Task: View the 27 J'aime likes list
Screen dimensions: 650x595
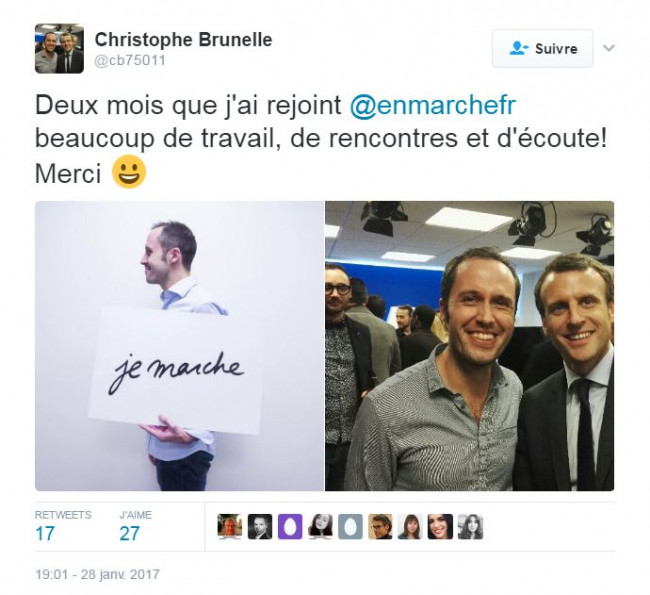Action: click(135, 527)
